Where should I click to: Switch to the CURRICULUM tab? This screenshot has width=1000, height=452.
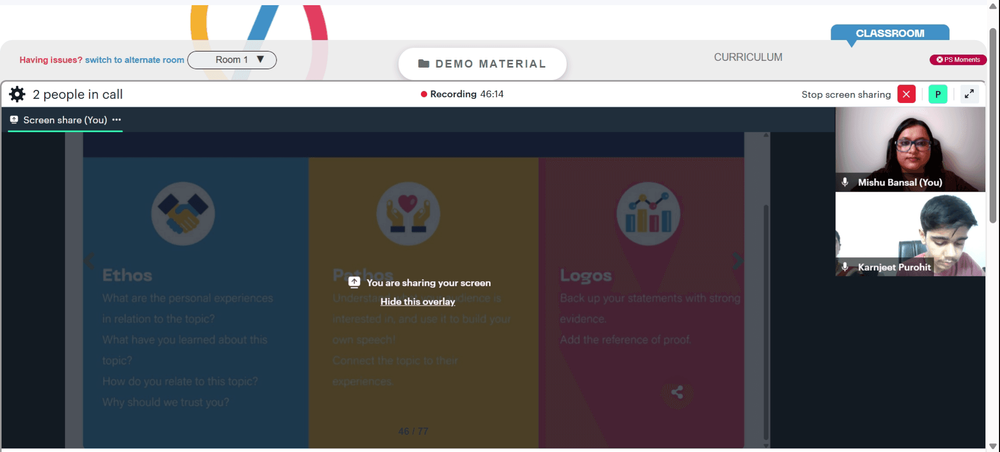(748, 57)
